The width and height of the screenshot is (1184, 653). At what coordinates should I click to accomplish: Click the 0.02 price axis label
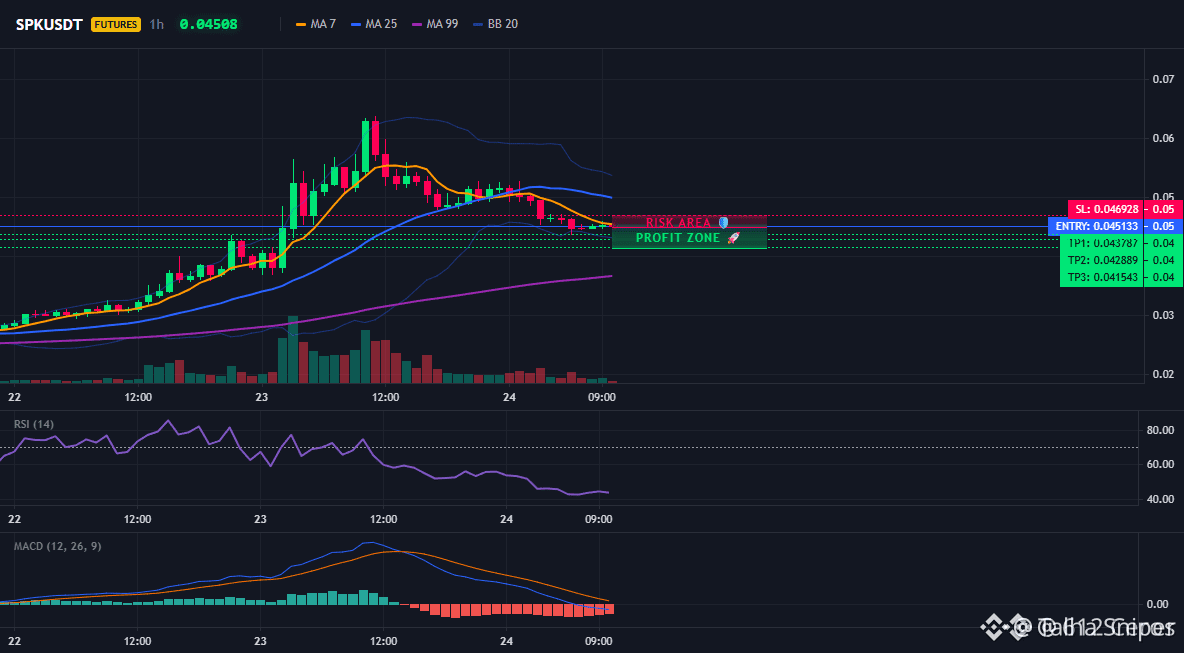pos(1163,374)
